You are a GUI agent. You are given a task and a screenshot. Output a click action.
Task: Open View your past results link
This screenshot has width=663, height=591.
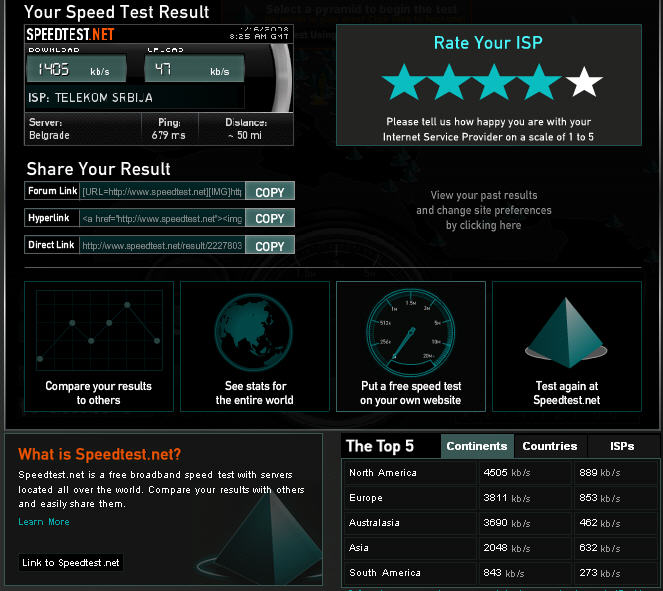pos(484,210)
